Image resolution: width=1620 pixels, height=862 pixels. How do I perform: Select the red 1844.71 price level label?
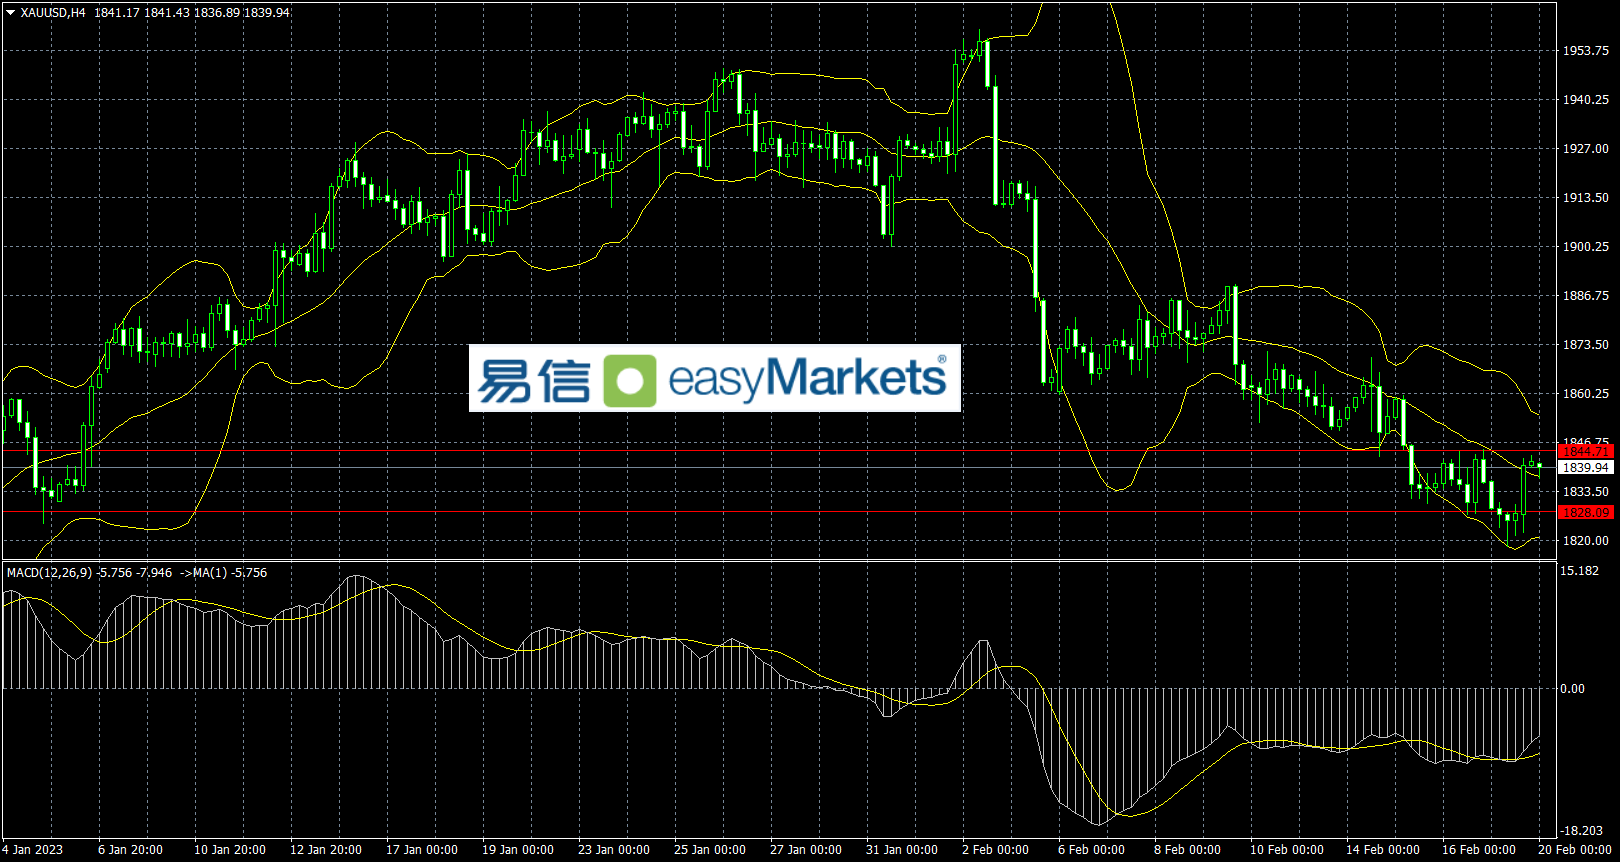pyautogui.click(x=1586, y=452)
